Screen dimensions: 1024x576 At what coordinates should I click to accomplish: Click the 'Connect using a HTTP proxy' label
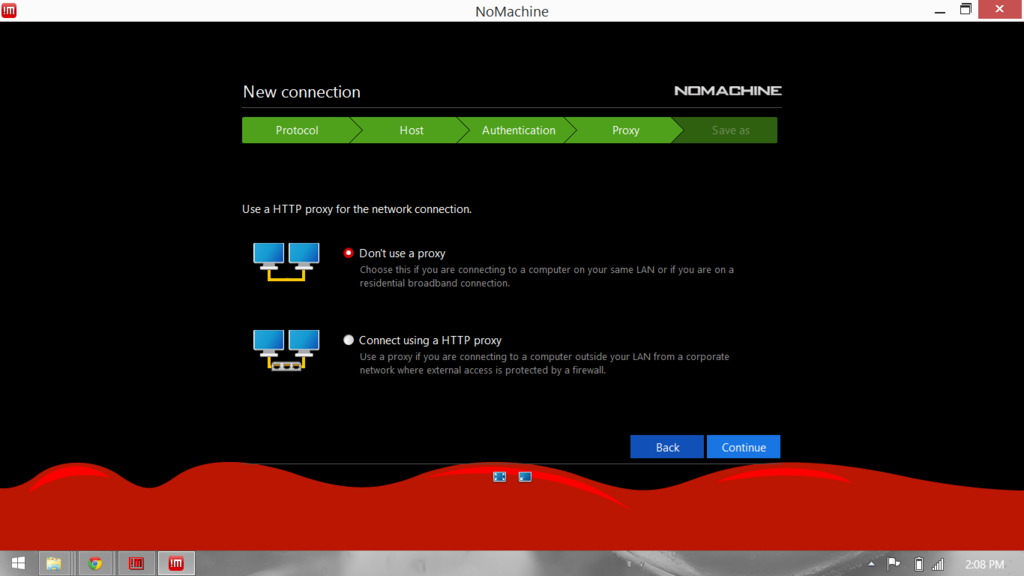coord(430,340)
